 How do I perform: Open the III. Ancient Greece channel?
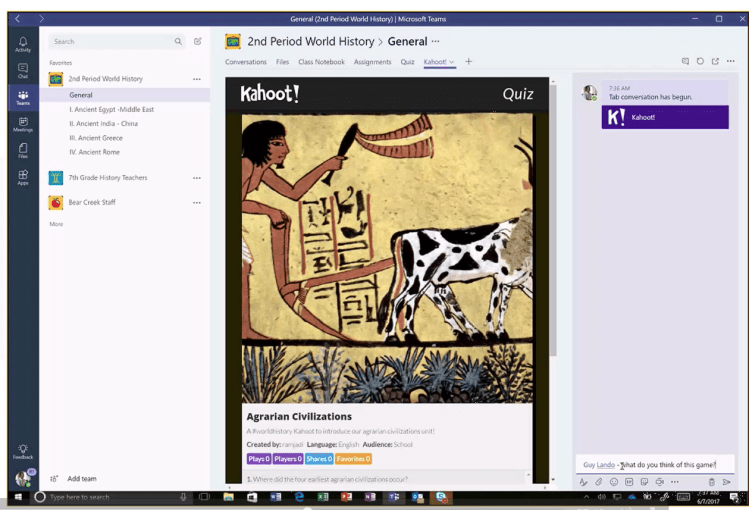click(96, 138)
